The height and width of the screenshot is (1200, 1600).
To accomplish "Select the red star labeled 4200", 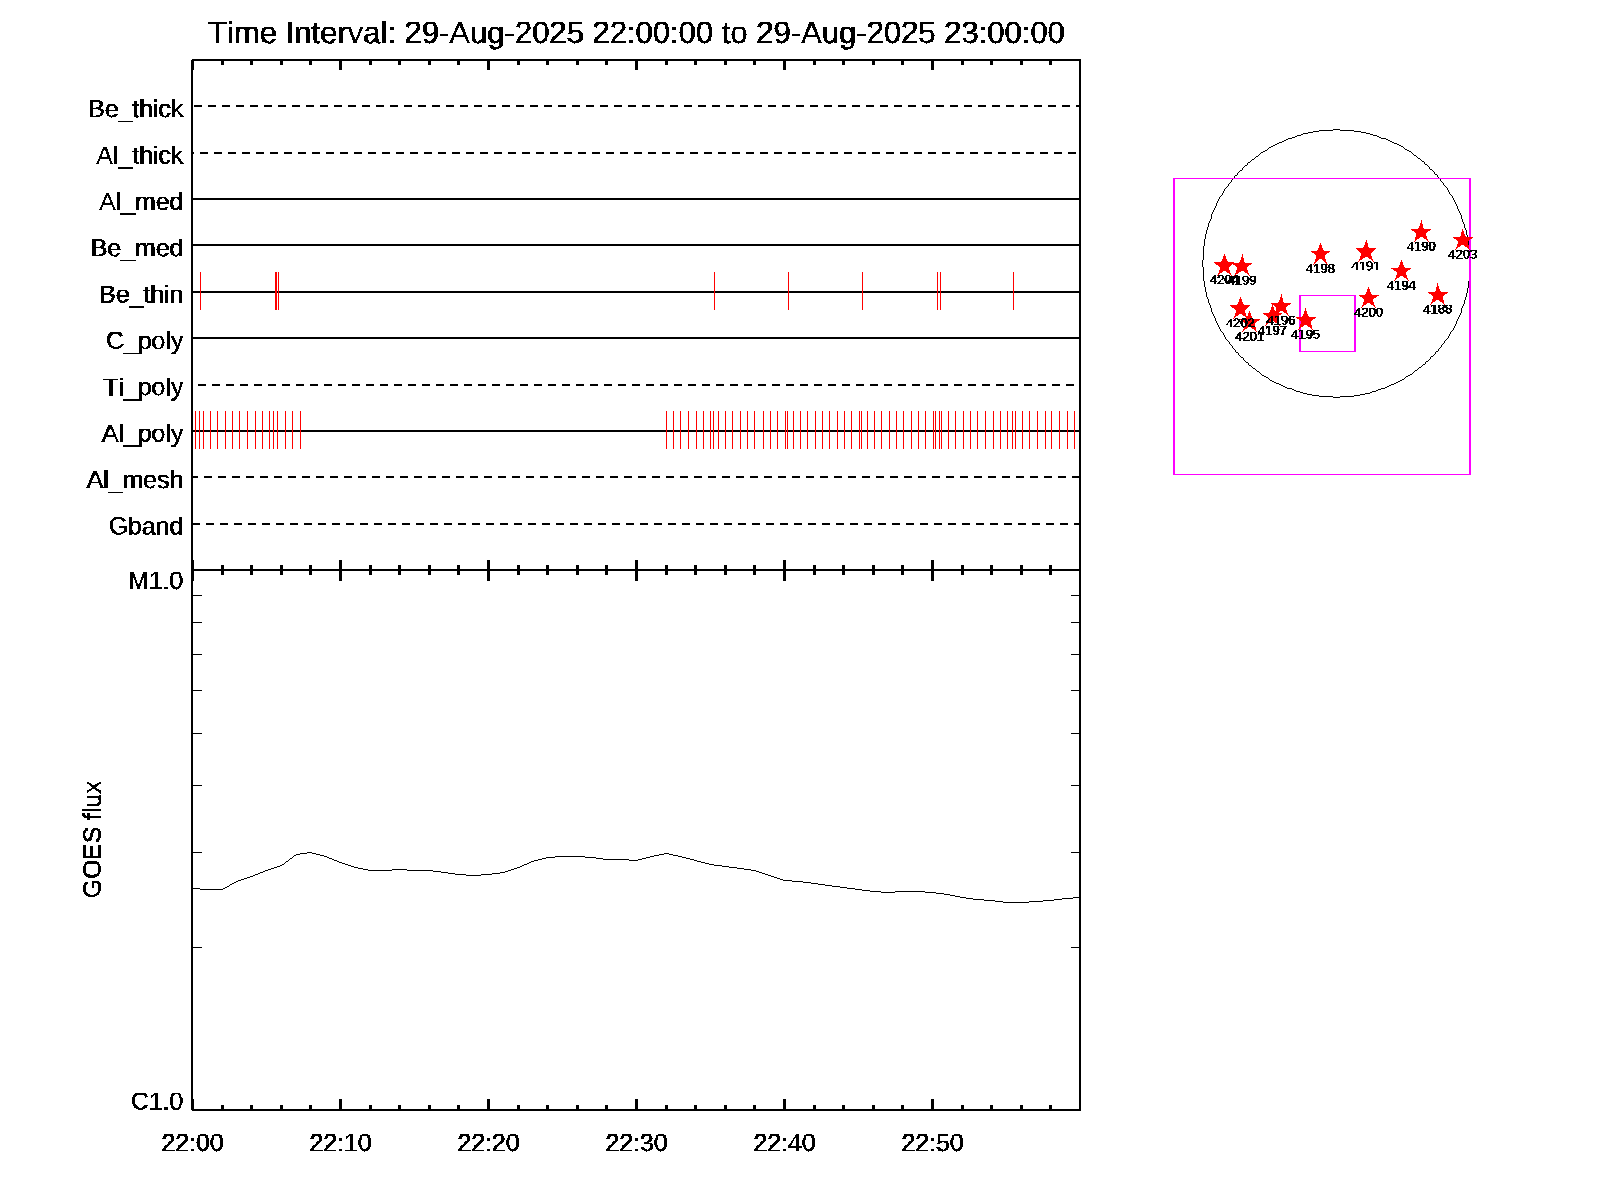I will (1368, 298).
